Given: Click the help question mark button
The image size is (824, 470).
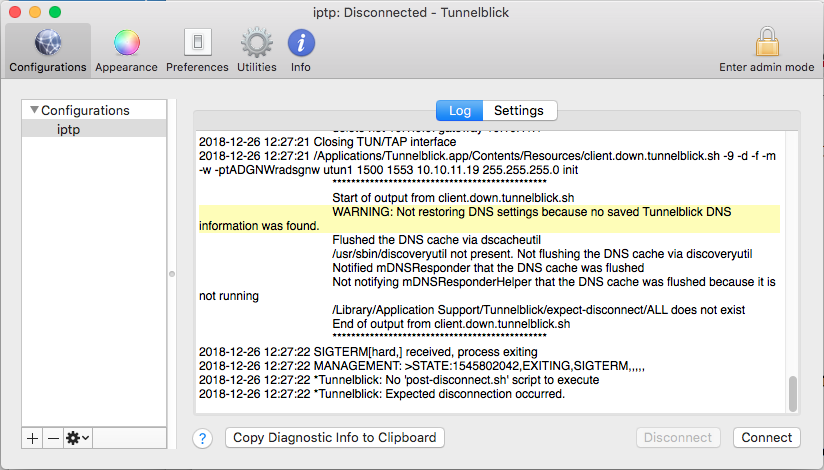Looking at the screenshot, I should pyautogui.click(x=203, y=438).
